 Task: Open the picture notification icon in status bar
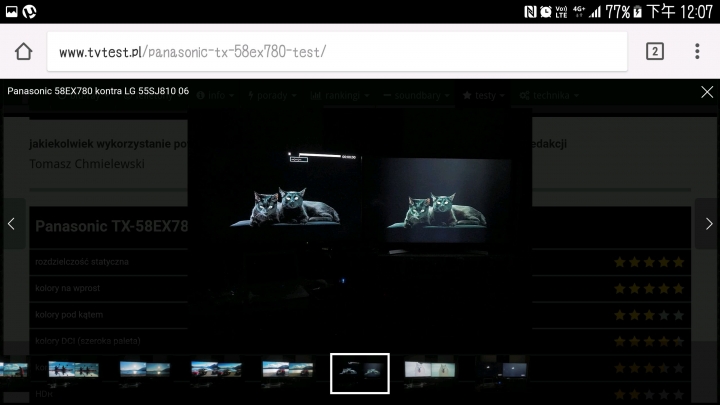(x=11, y=11)
